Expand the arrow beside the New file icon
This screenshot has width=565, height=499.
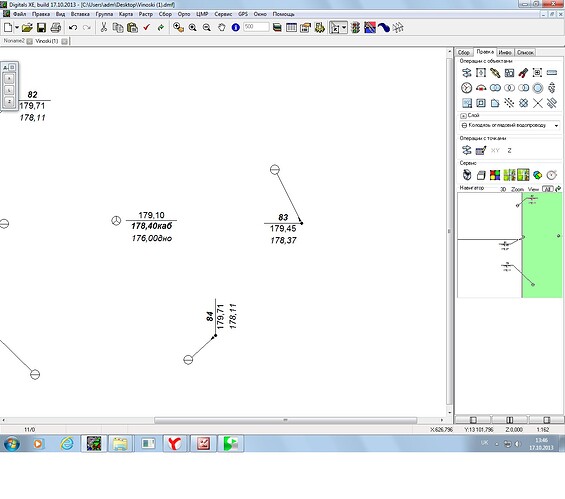[x=17, y=28]
